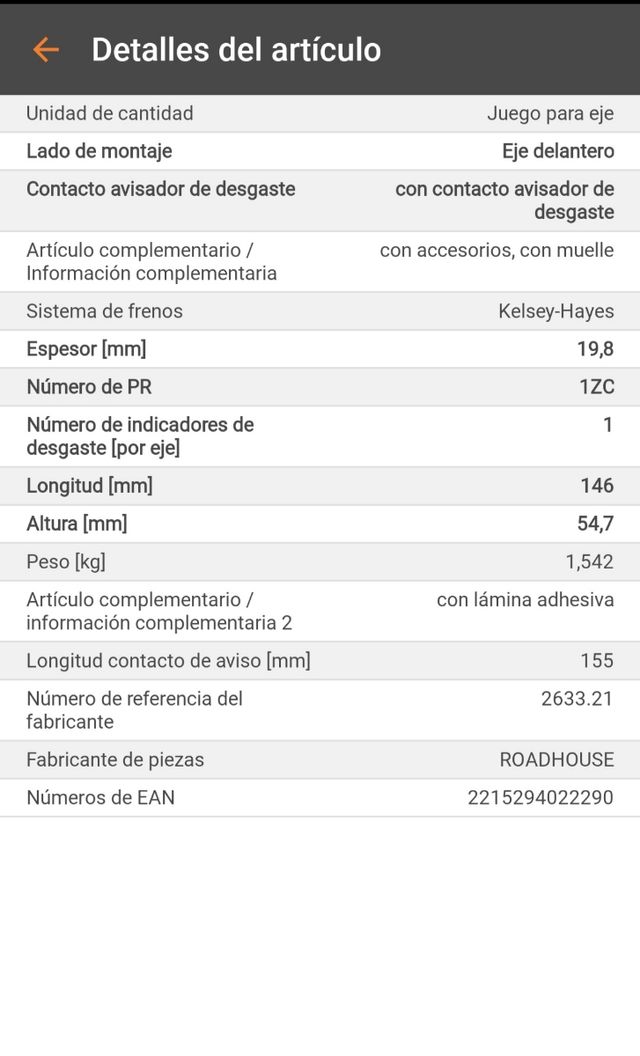
Task: Tap the 'con lámina adhesiva' value
Action: (x=525, y=600)
